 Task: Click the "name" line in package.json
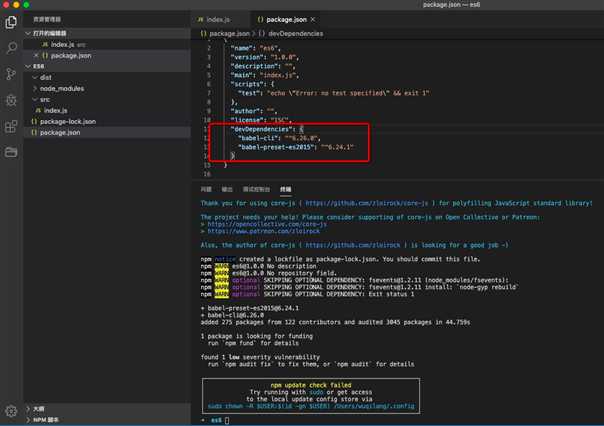coord(256,48)
